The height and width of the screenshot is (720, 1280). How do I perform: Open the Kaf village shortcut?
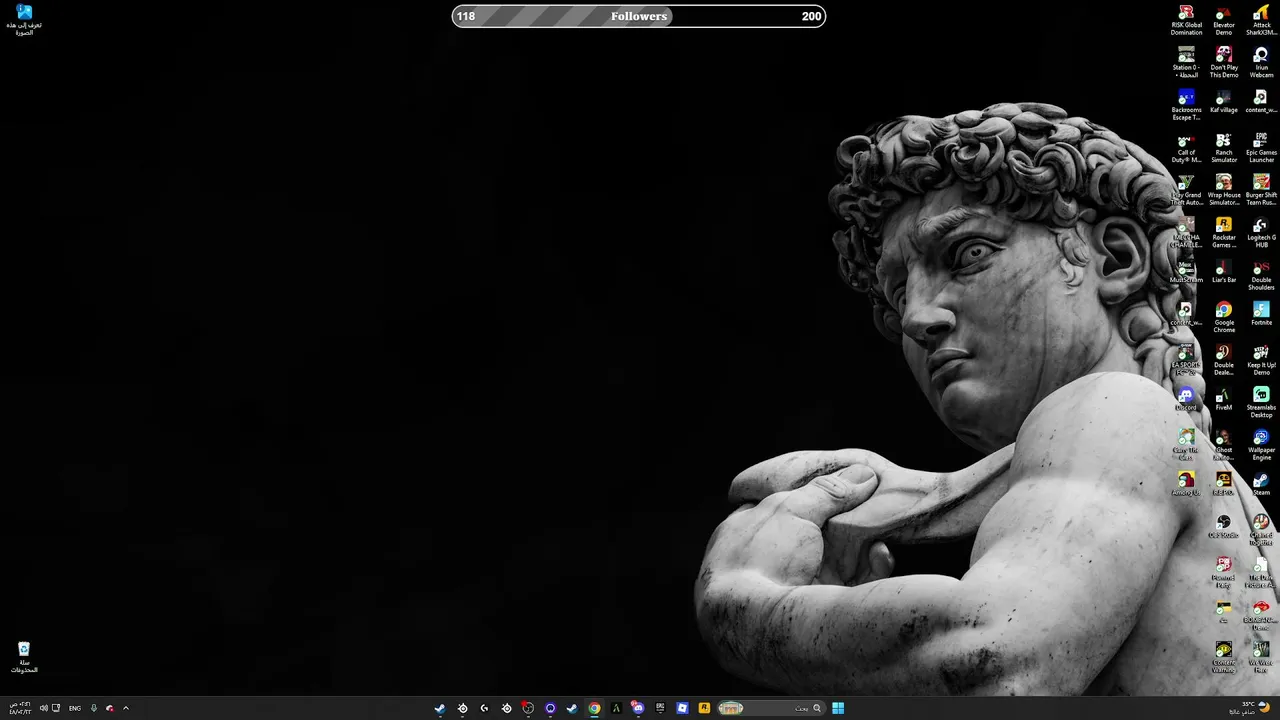[x=1224, y=102]
